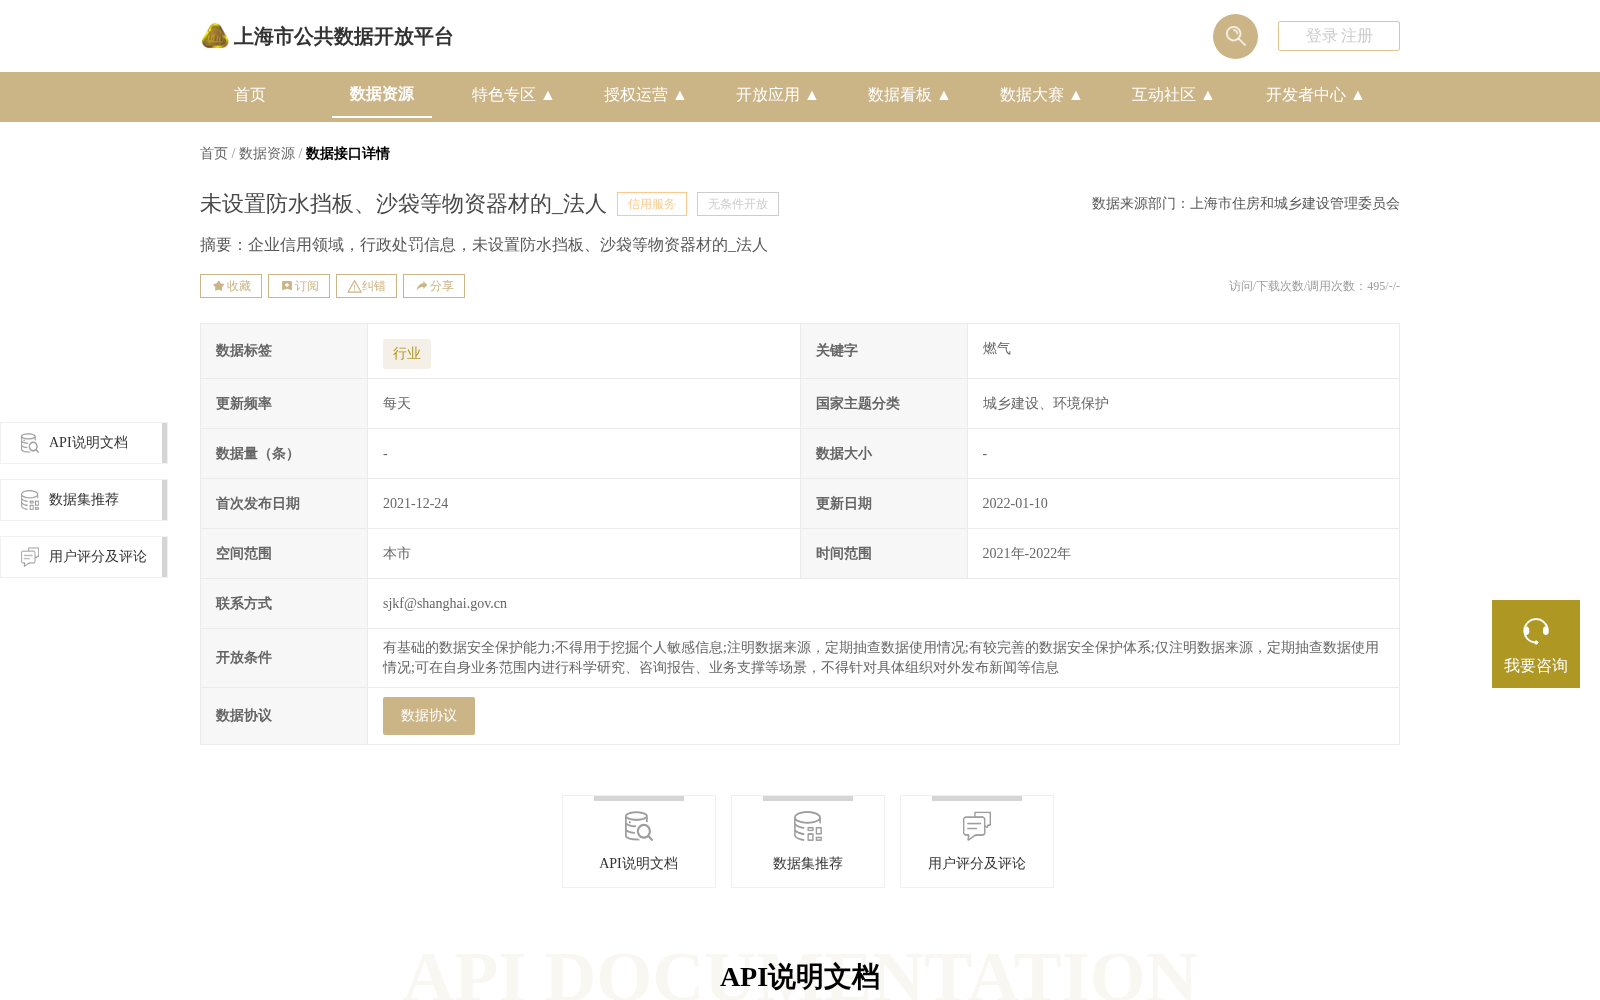
Task: Click the 访问/下载次数 counter text
Action: pos(1314,286)
